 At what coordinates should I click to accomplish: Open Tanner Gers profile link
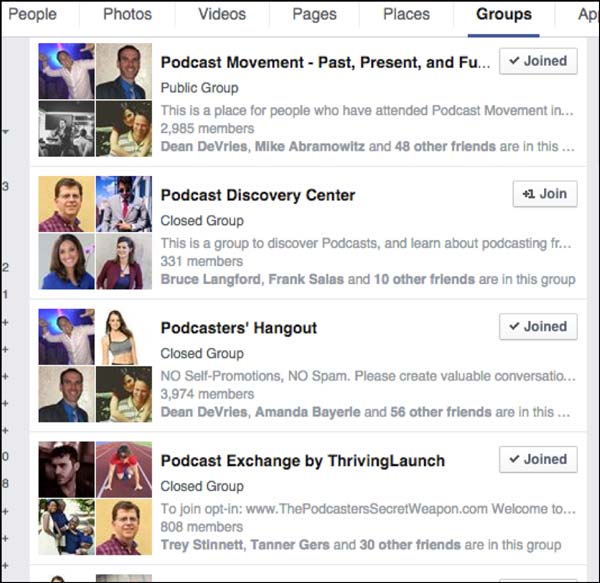coord(290,544)
